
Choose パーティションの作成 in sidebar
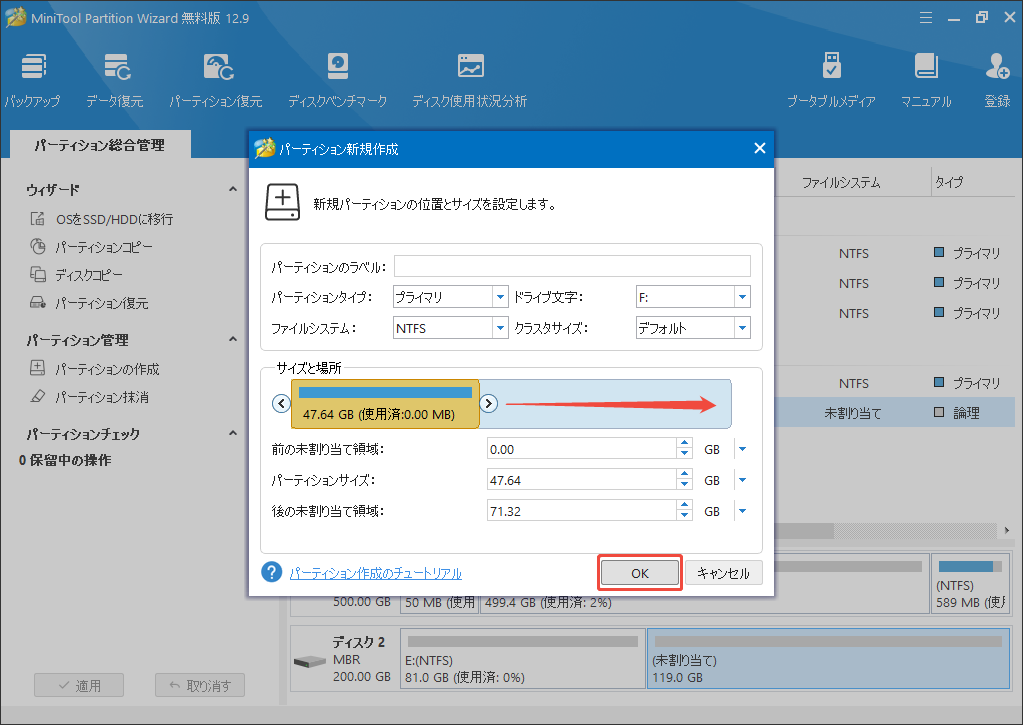(95, 369)
